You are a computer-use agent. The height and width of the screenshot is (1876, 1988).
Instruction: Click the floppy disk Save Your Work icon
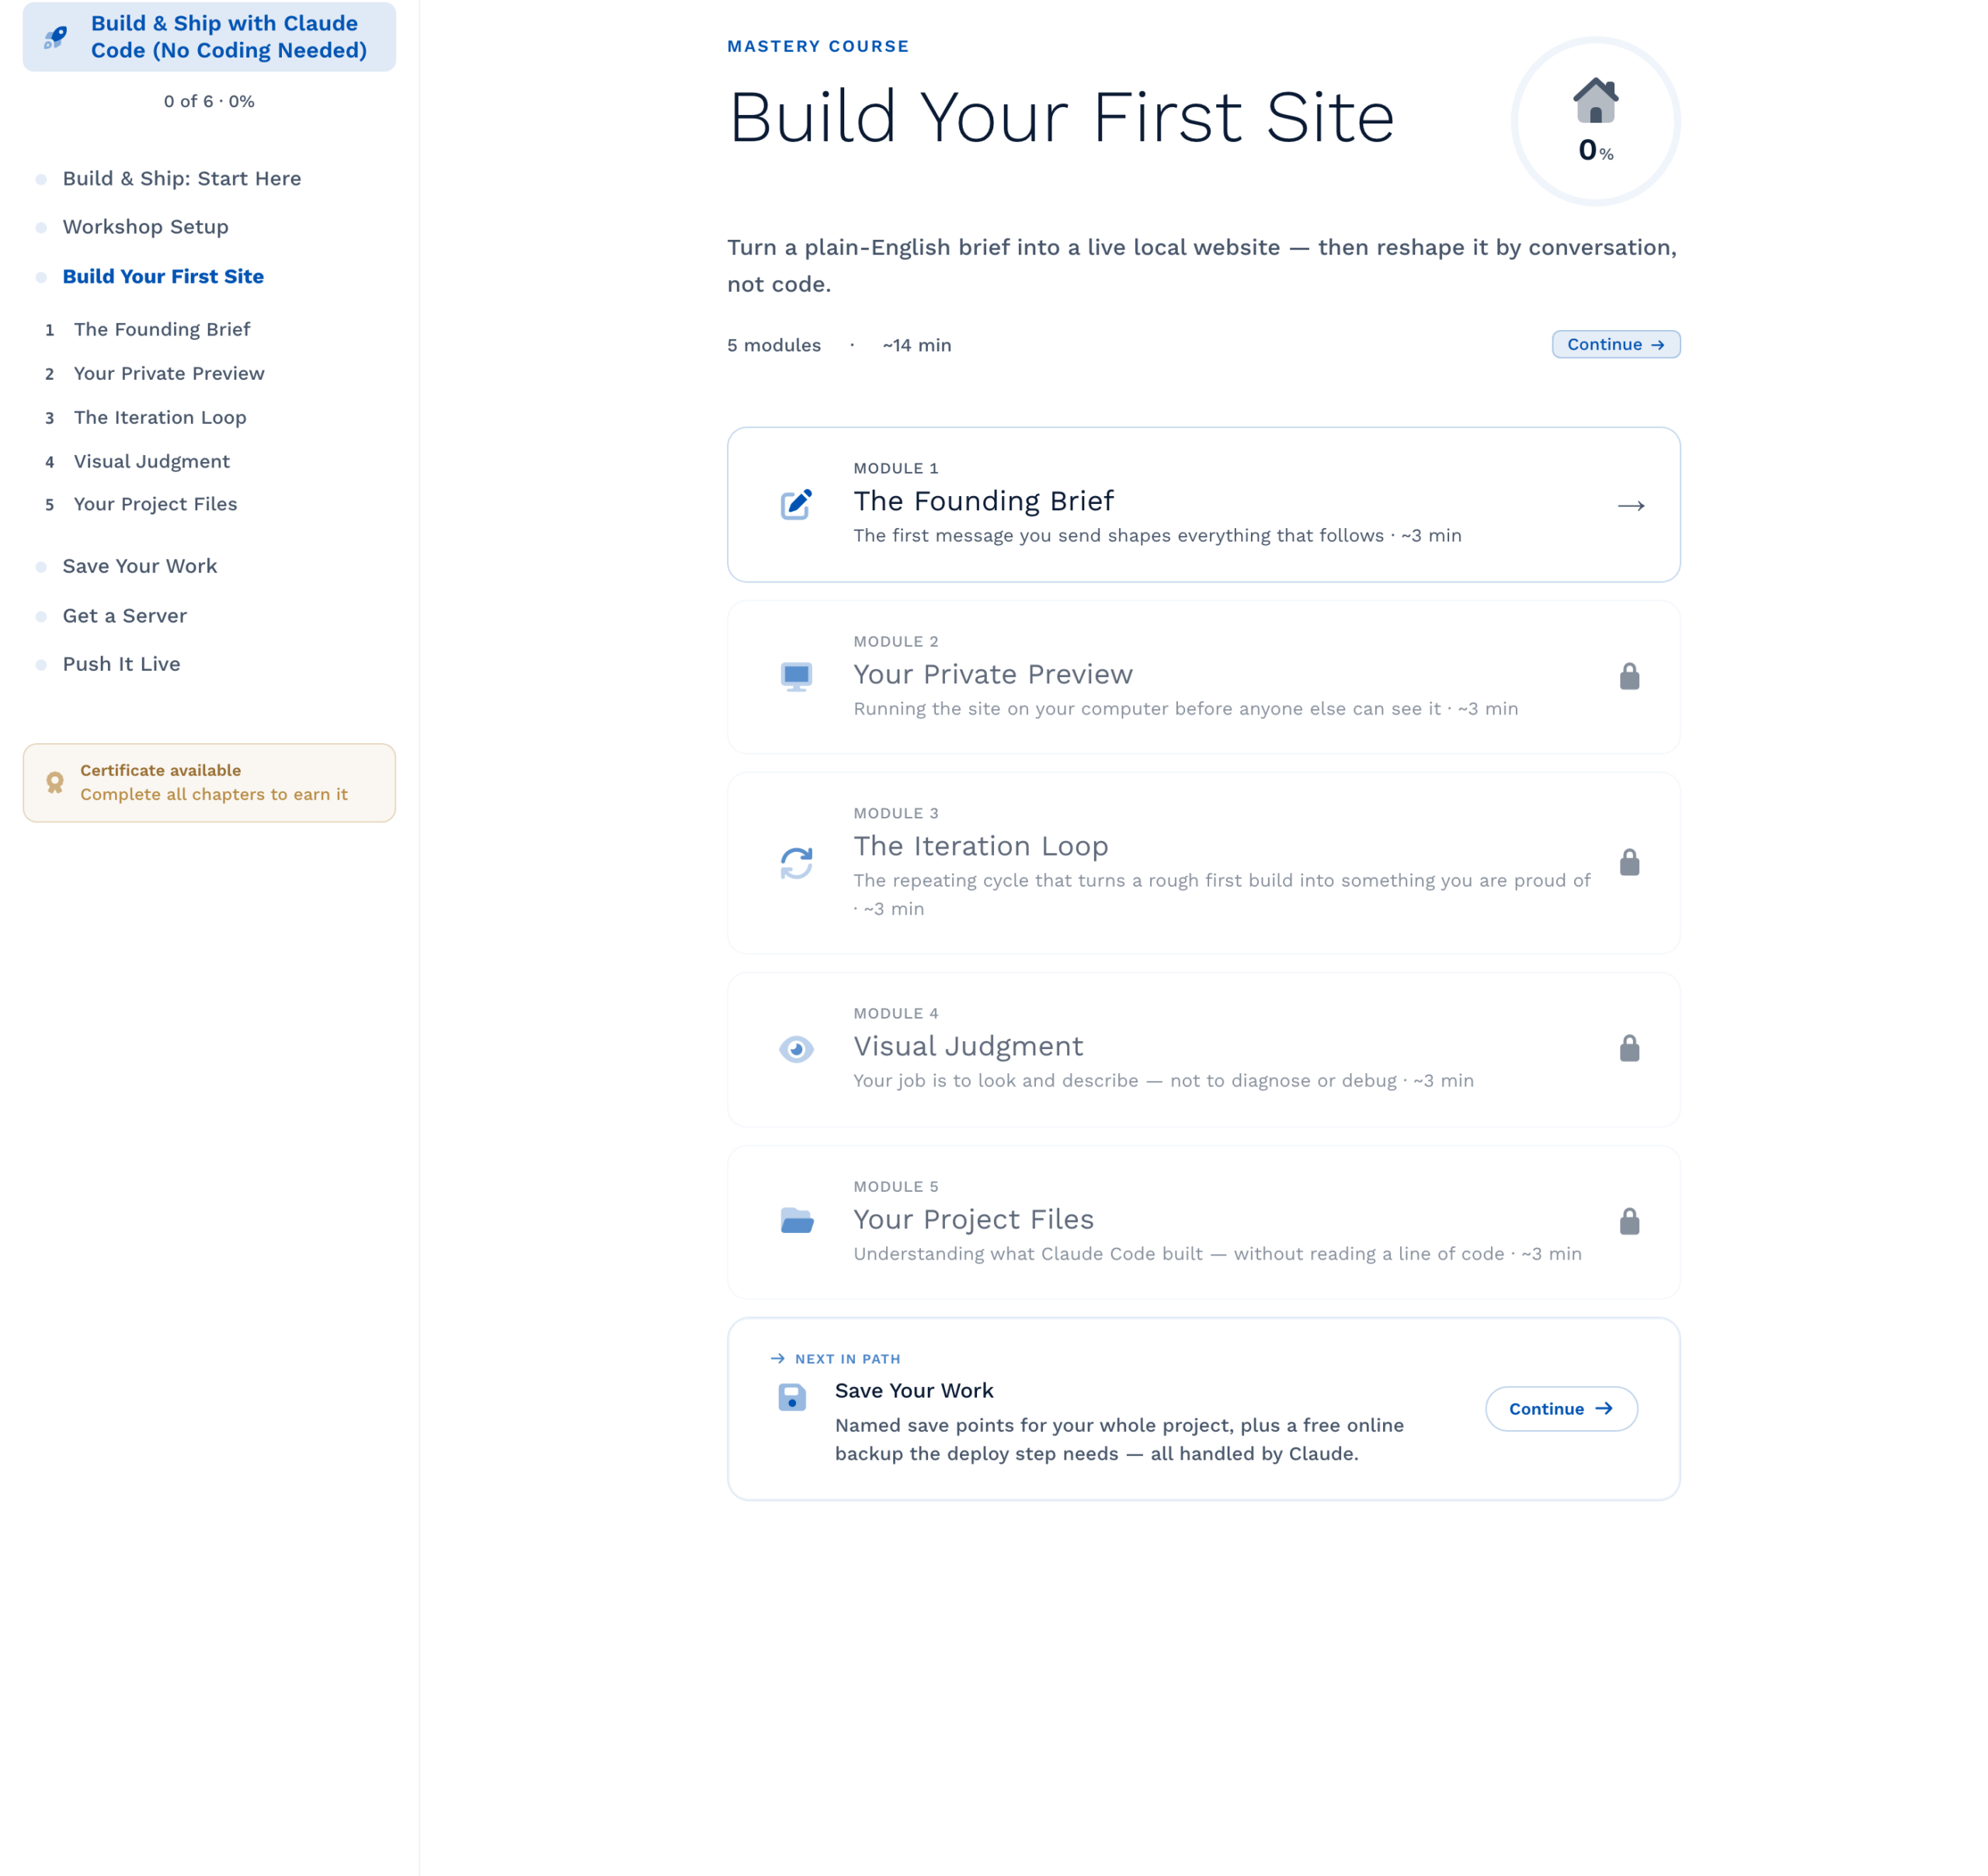792,1397
